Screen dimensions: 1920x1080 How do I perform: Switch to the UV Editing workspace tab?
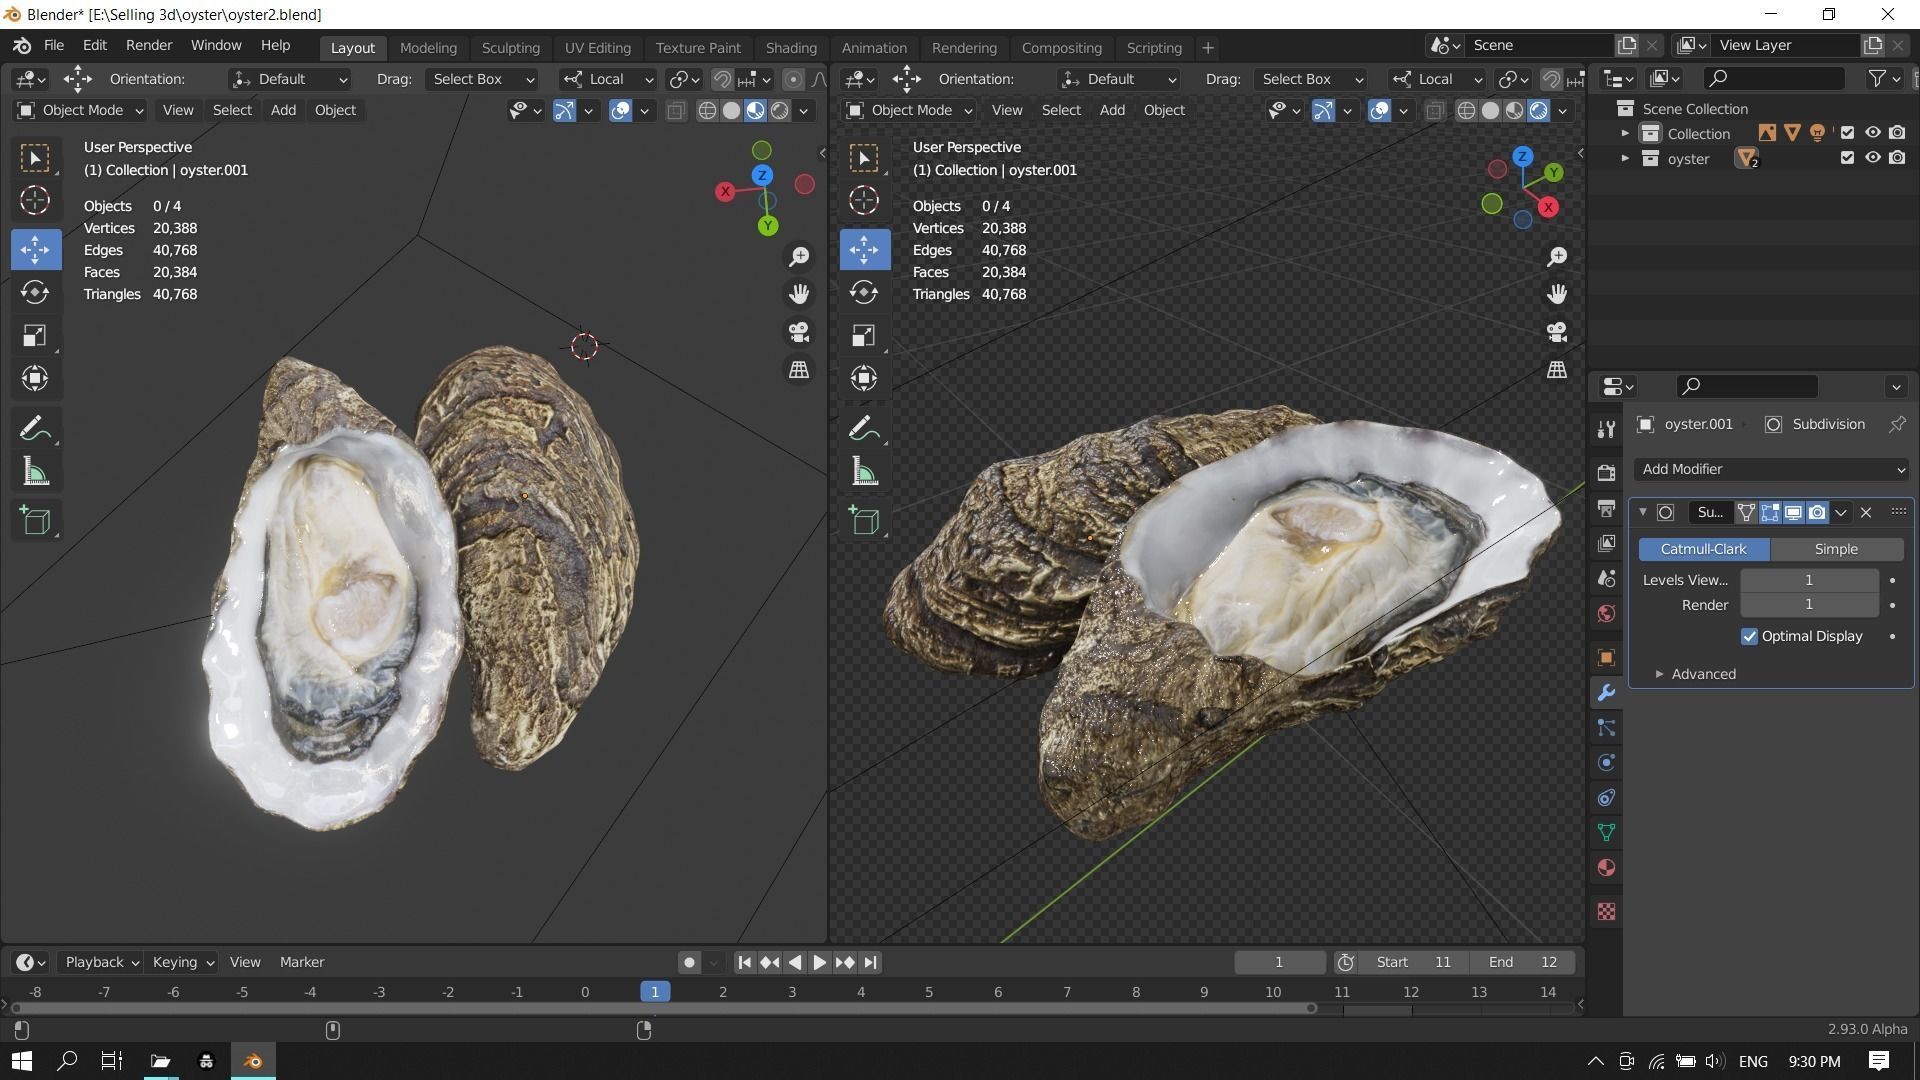(597, 47)
